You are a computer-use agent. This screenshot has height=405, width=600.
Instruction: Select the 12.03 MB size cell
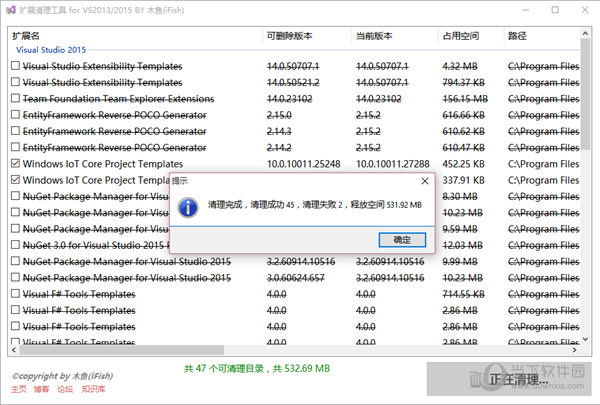click(x=463, y=245)
